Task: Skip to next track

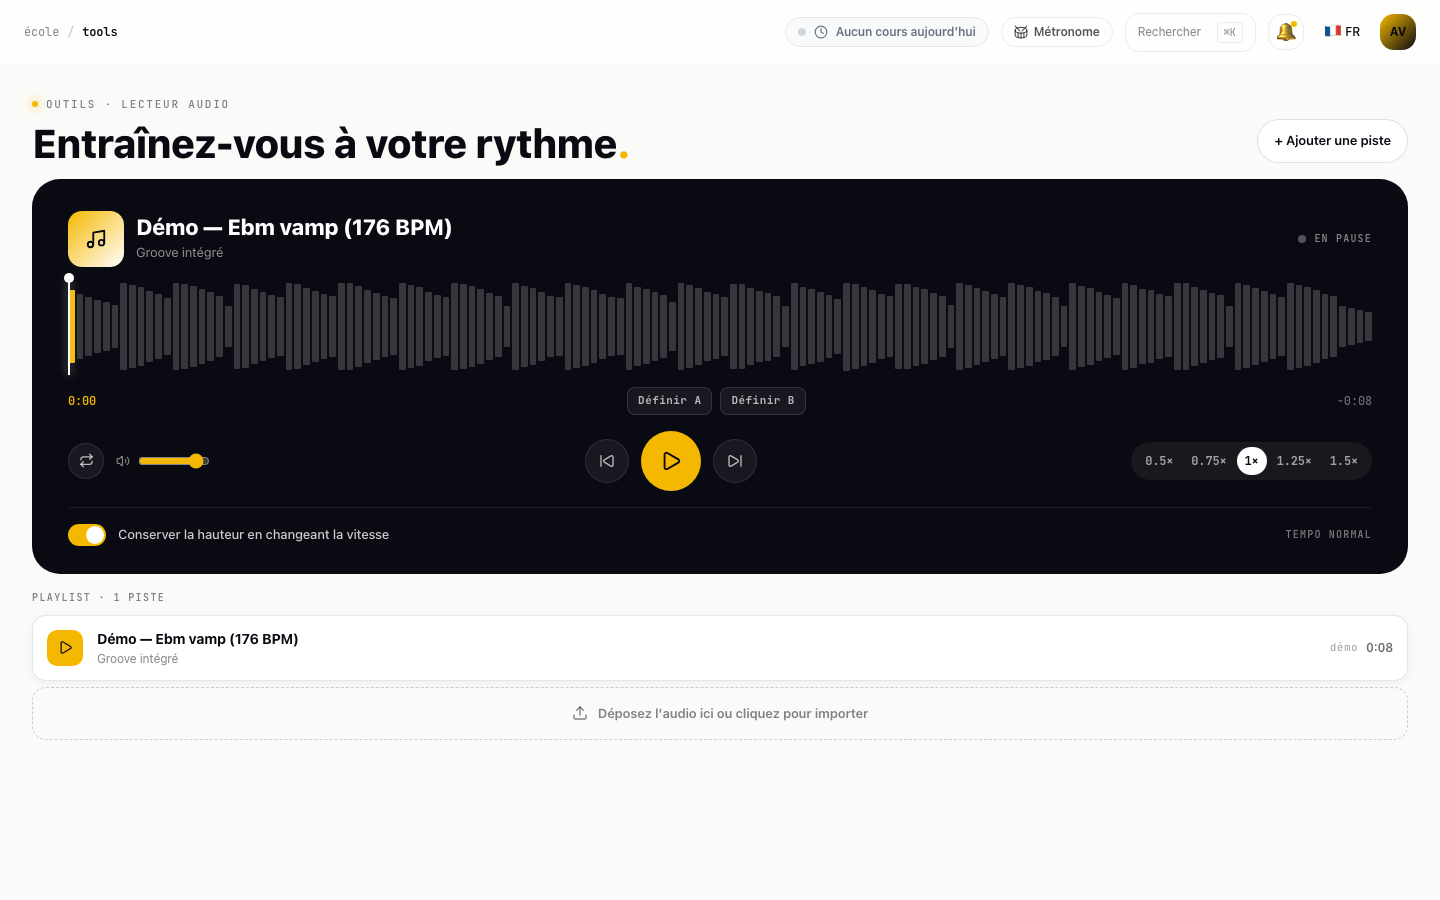Action: (735, 461)
